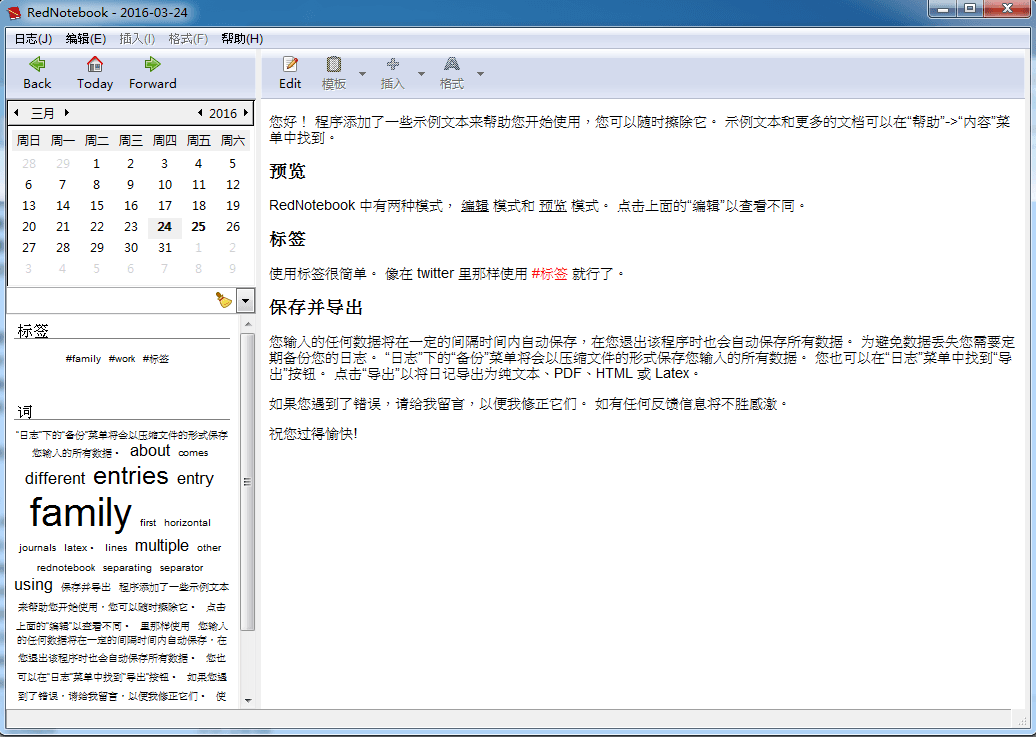Click the word 'different' in word cloud
The width and height of the screenshot is (1036, 737).
[x=55, y=478]
